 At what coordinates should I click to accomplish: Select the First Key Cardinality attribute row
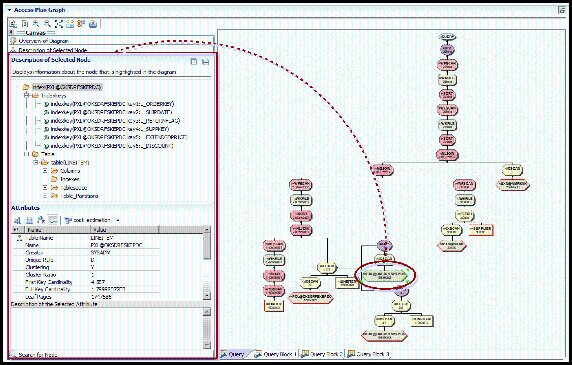(x=86, y=282)
